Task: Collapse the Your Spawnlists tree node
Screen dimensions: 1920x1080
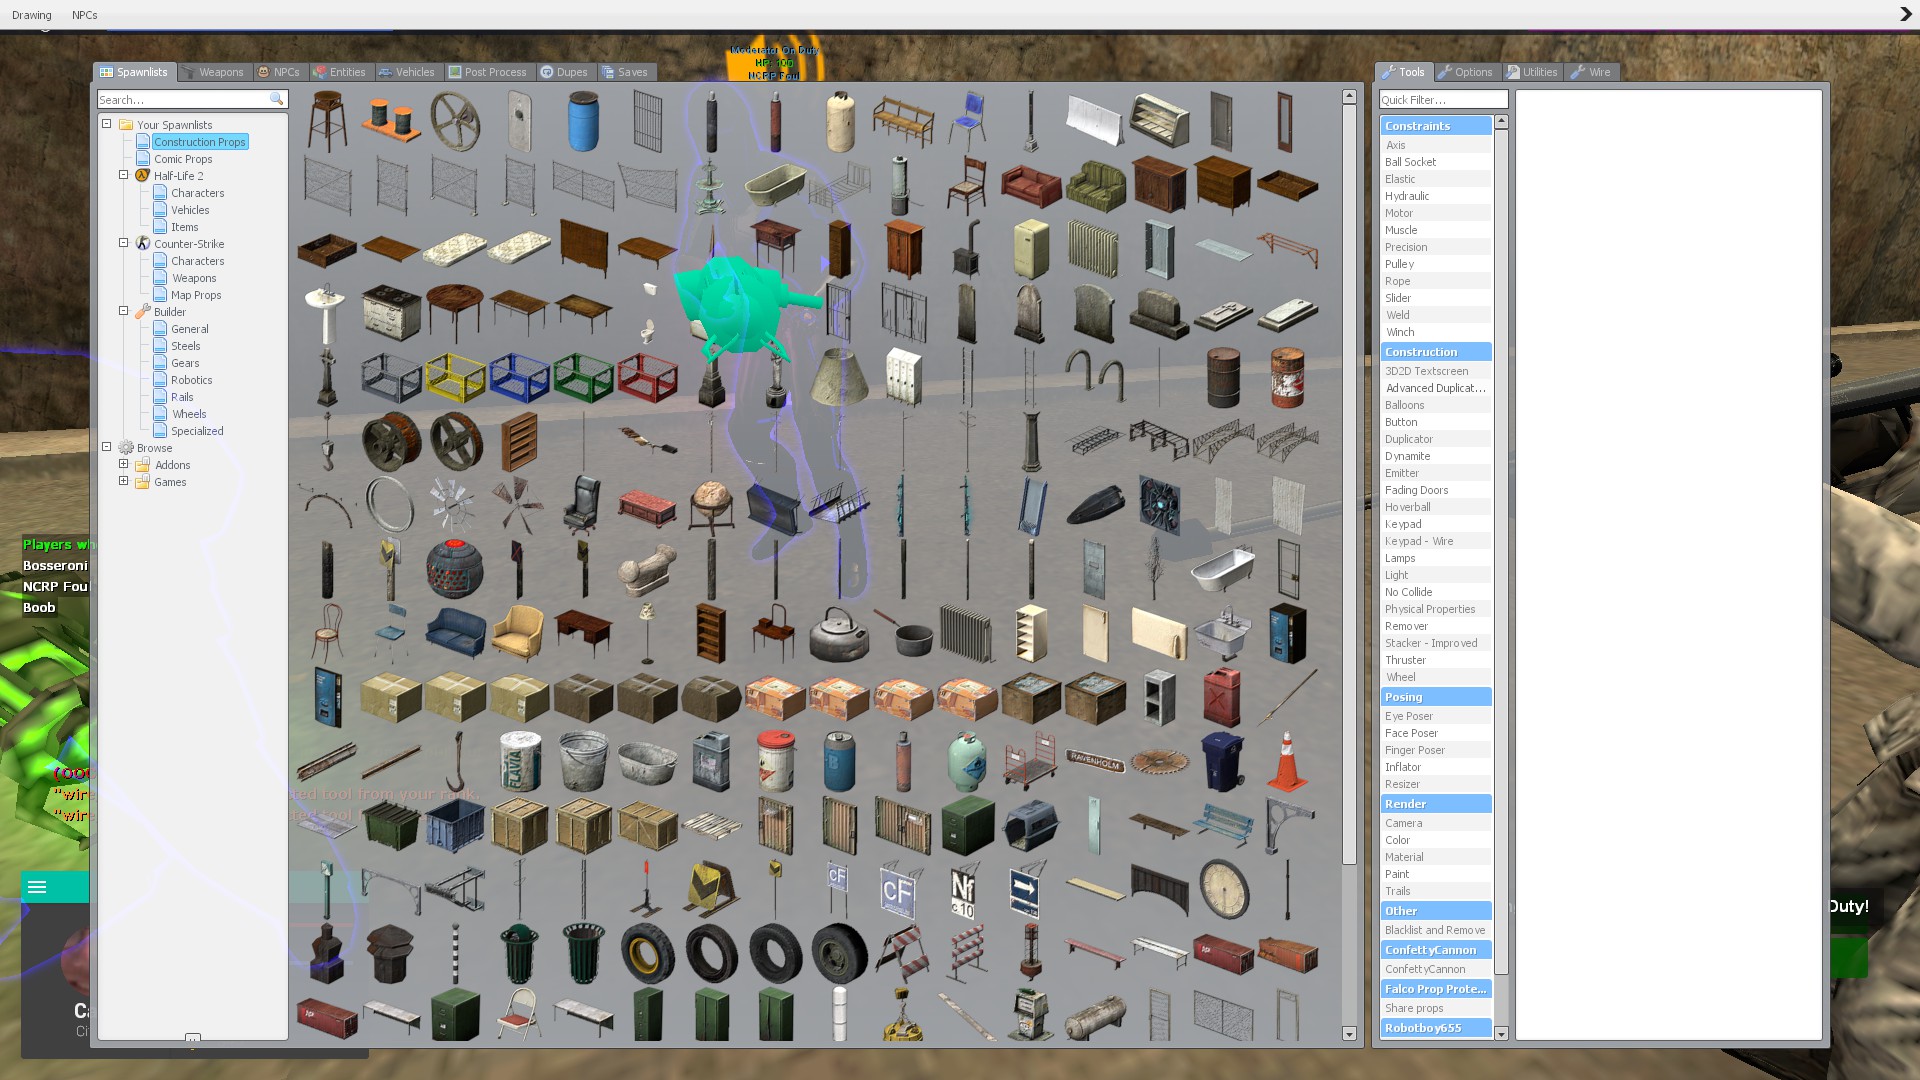Action: coord(107,124)
